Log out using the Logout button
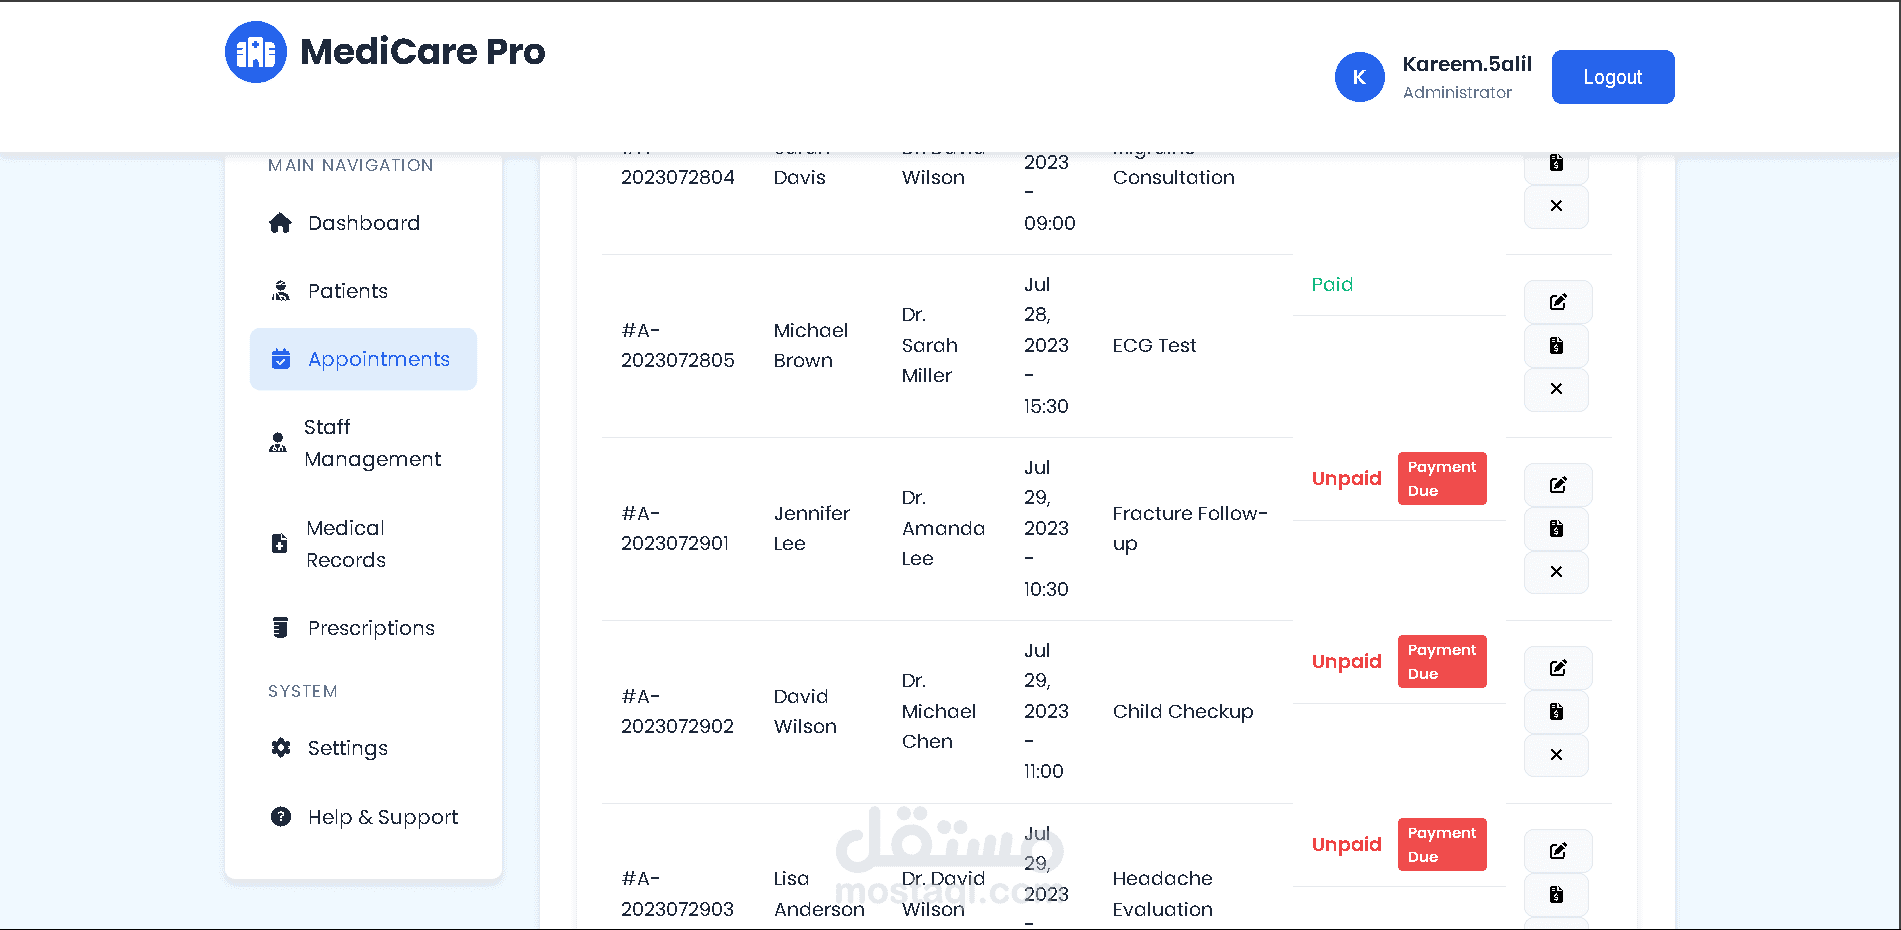 tap(1612, 77)
